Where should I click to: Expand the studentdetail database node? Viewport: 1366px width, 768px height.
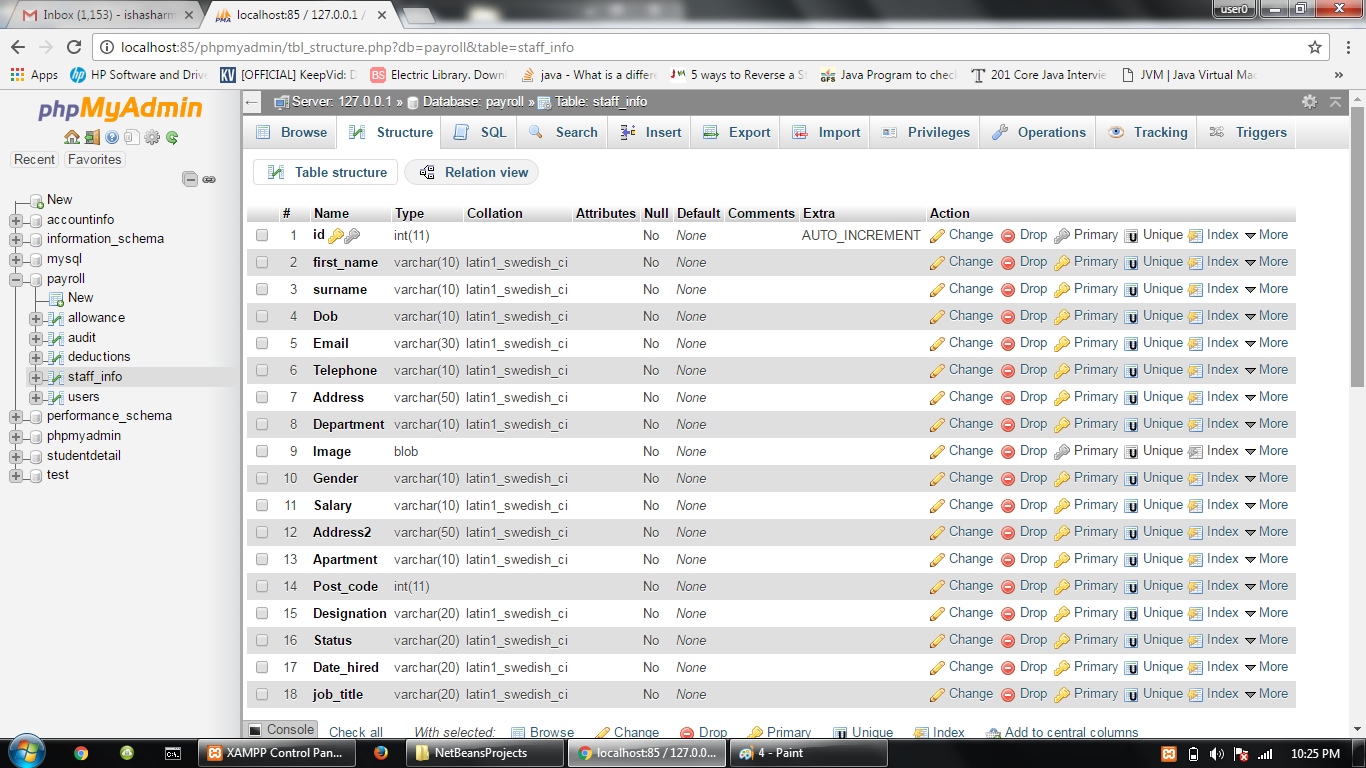pos(16,456)
